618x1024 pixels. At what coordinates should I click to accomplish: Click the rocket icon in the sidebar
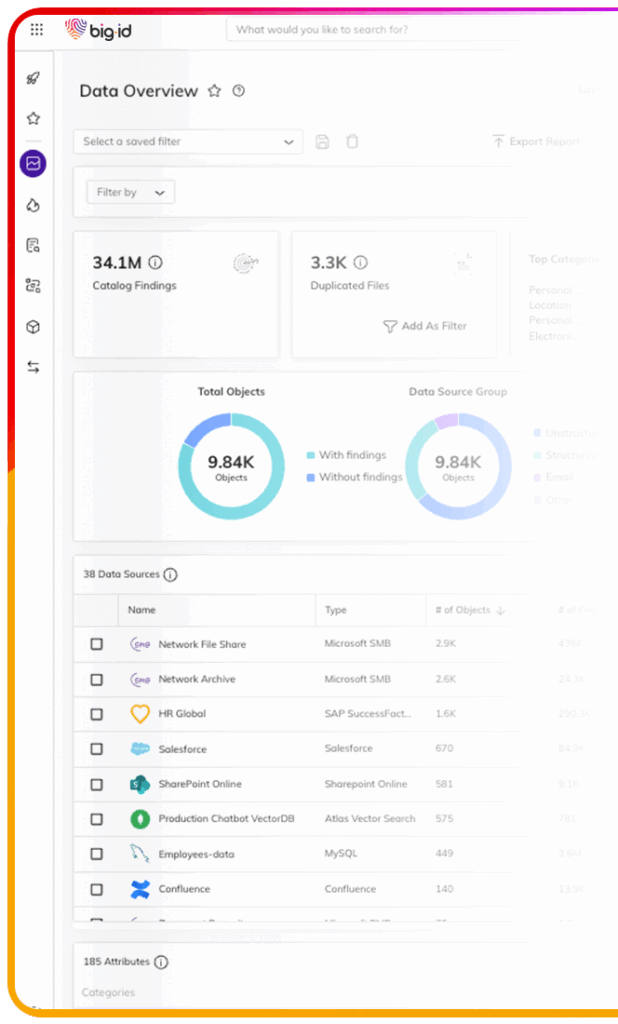[x=33, y=78]
